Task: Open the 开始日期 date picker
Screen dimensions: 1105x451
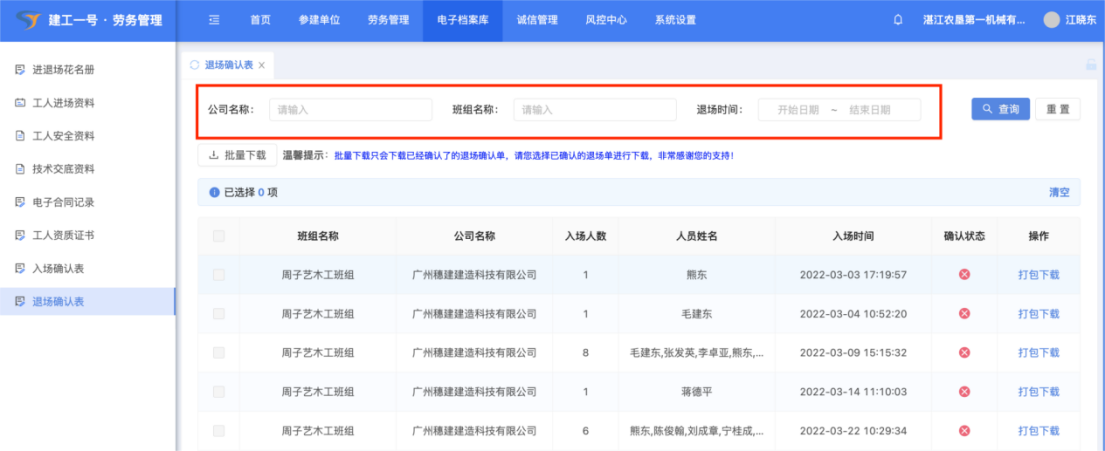Action: click(797, 110)
